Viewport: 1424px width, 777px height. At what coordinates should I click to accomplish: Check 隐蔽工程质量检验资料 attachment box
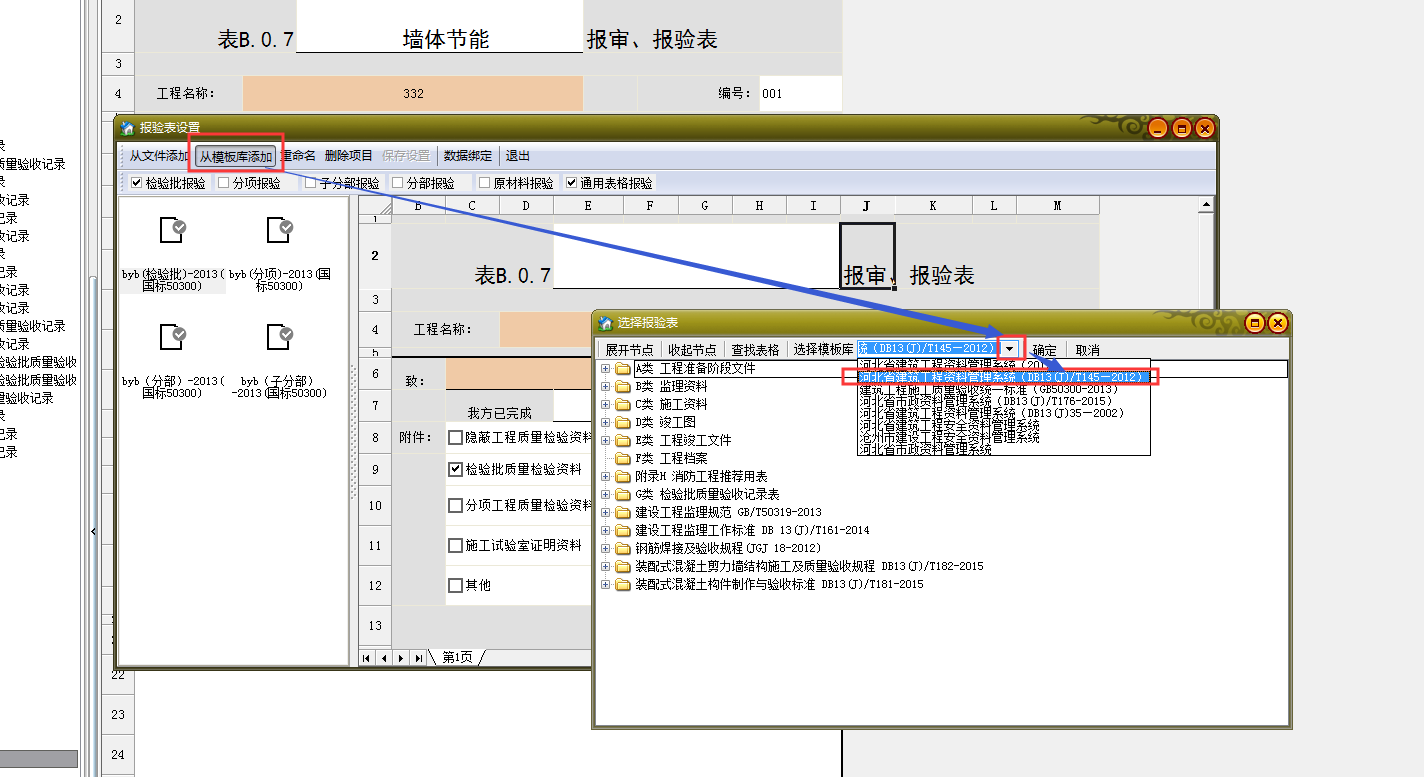click(x=456, y=438)
